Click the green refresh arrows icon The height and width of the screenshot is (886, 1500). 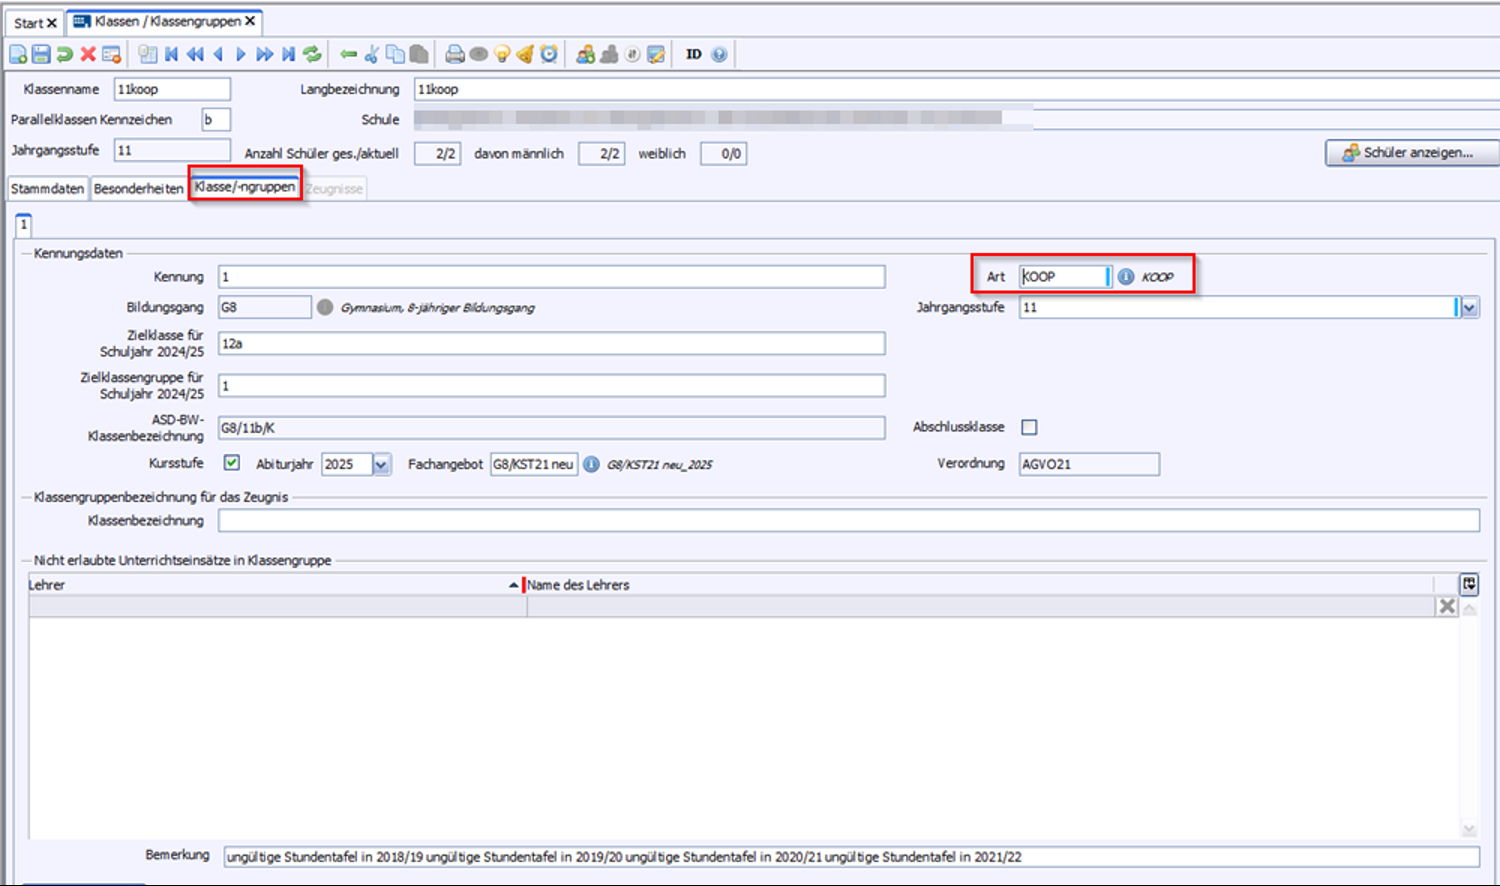[313, 54]
